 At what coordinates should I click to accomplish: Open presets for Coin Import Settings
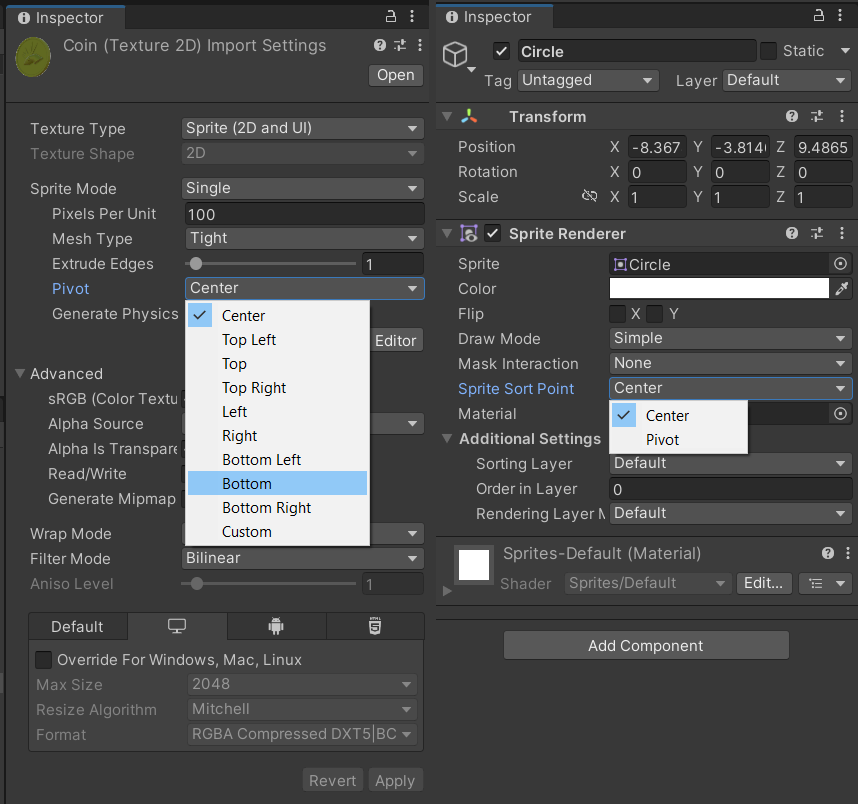tap(400, 45)
